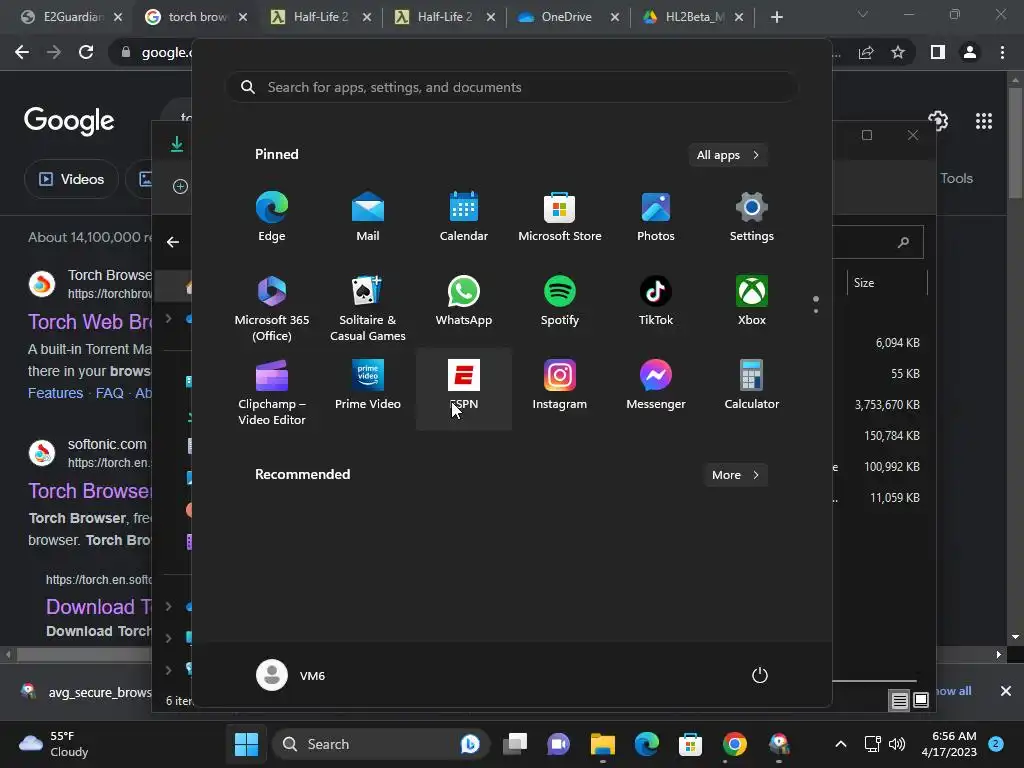
Task: Click the Start menu search field
Action: (511, 87)
